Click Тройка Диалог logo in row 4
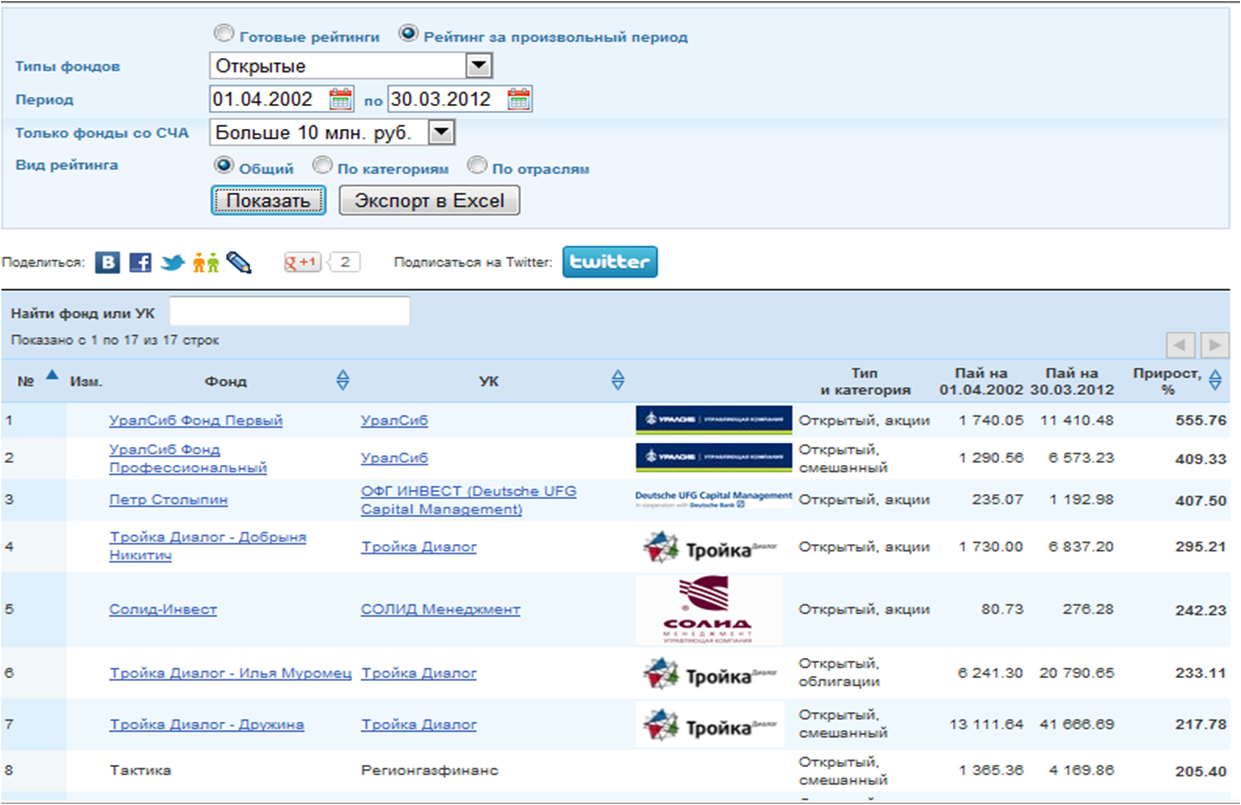Screen dimensions: 1241x805 711,547
